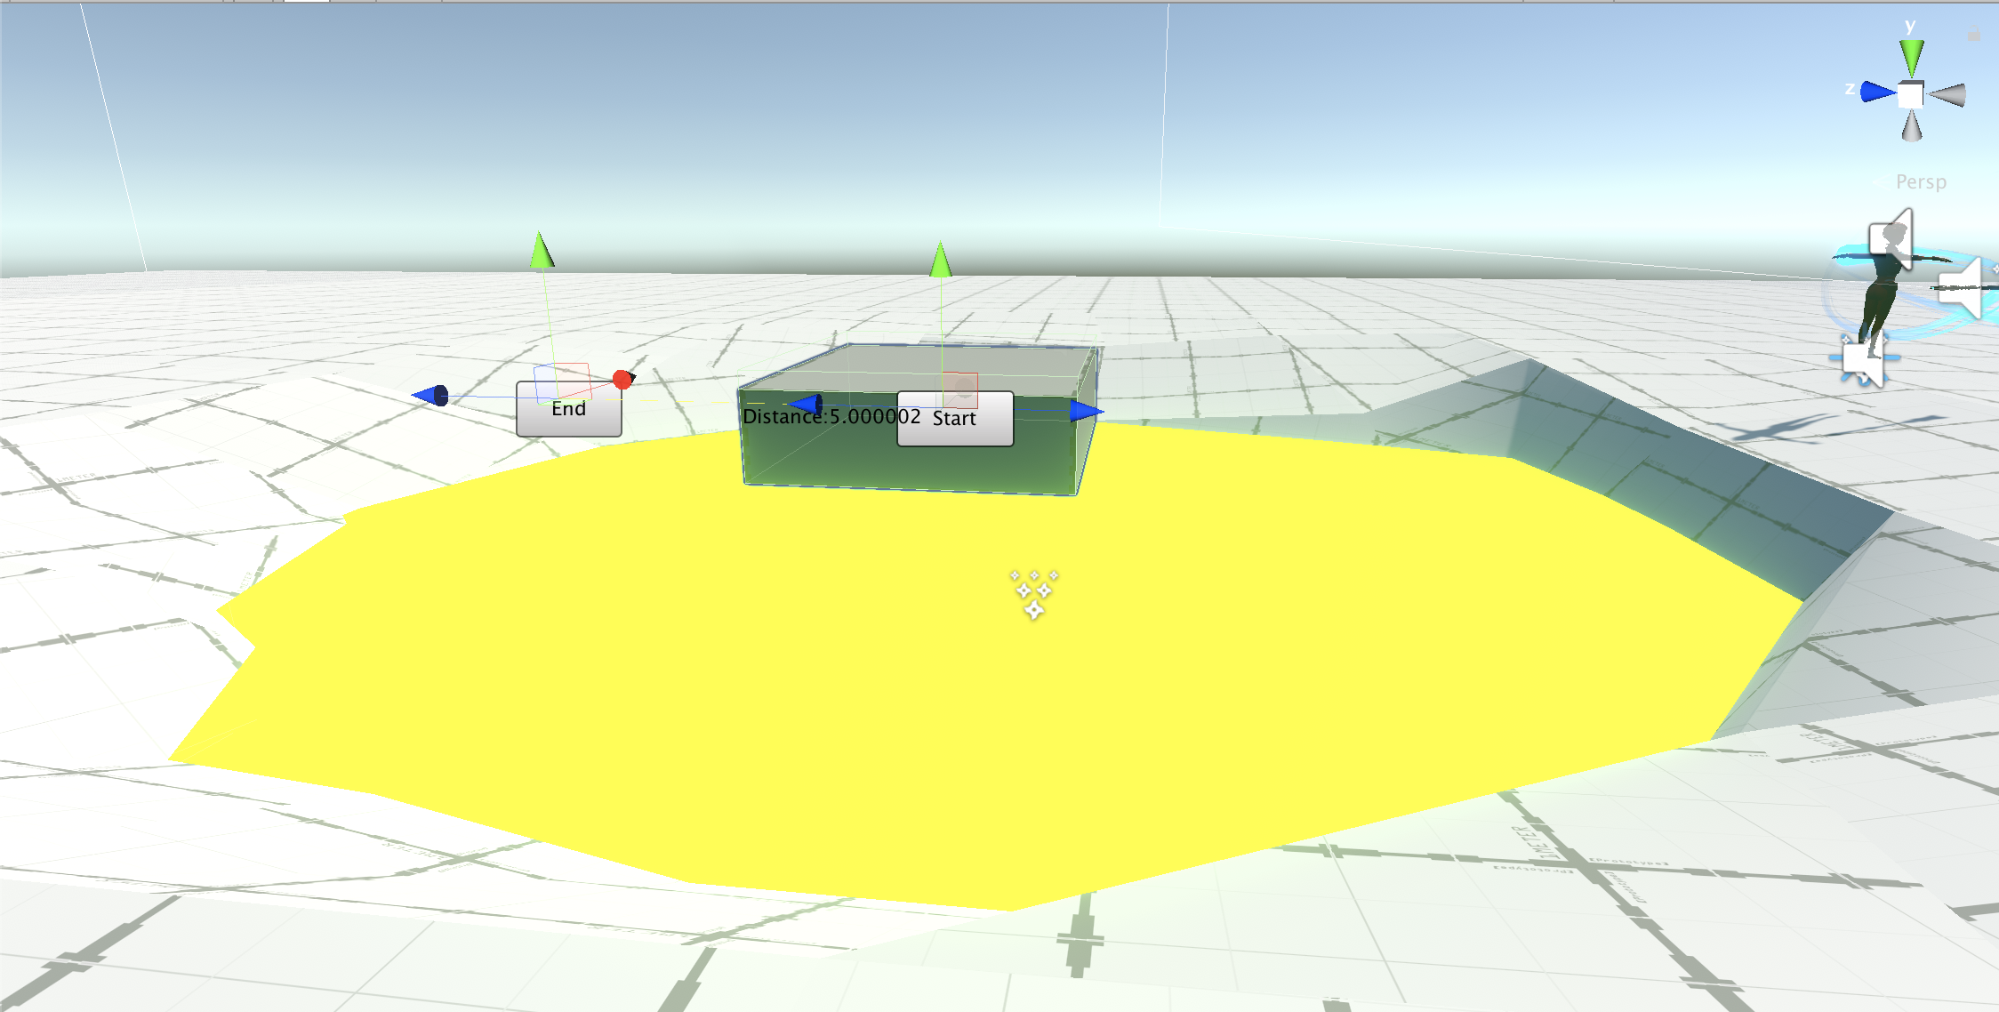Click the green Y arrow above the Start button
Screen dimensions: 1999x1012
[x=940, y=259]
